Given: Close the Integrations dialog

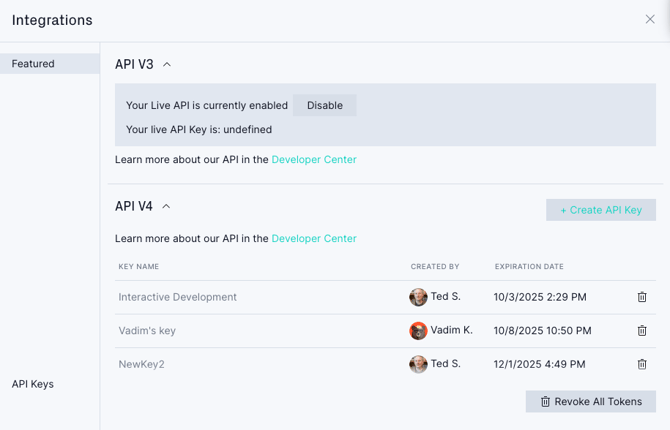Looking at the screenshot, I should [650, 19].
